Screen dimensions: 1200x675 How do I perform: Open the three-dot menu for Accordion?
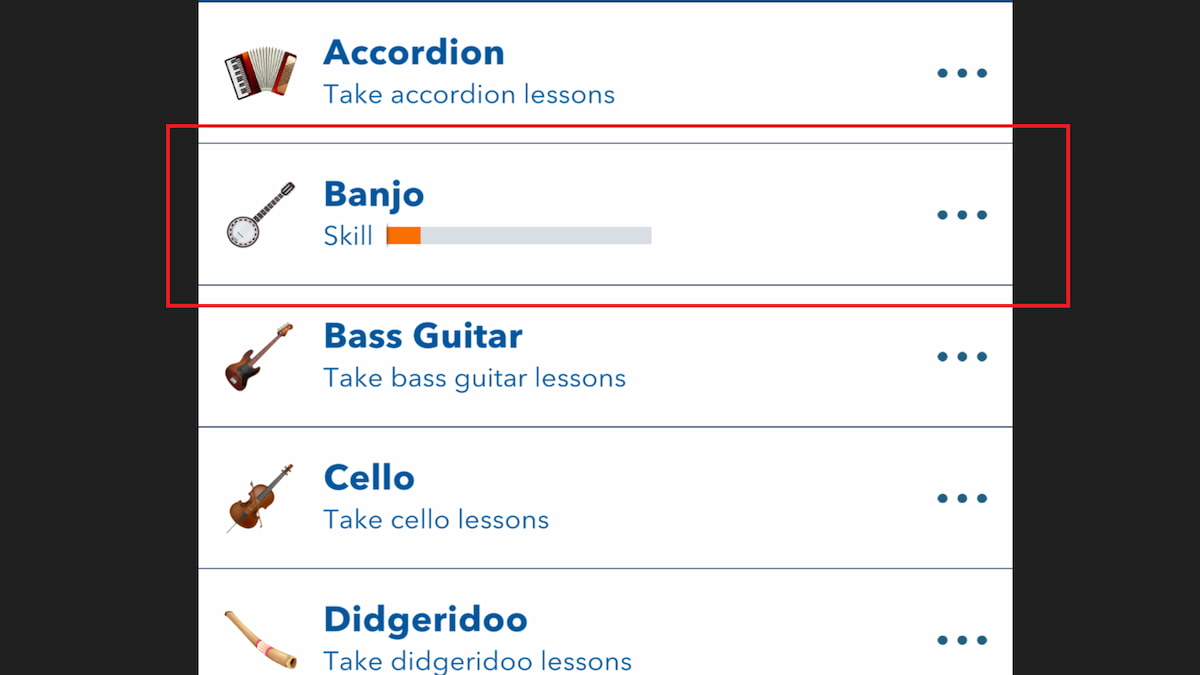click(962, 73)
